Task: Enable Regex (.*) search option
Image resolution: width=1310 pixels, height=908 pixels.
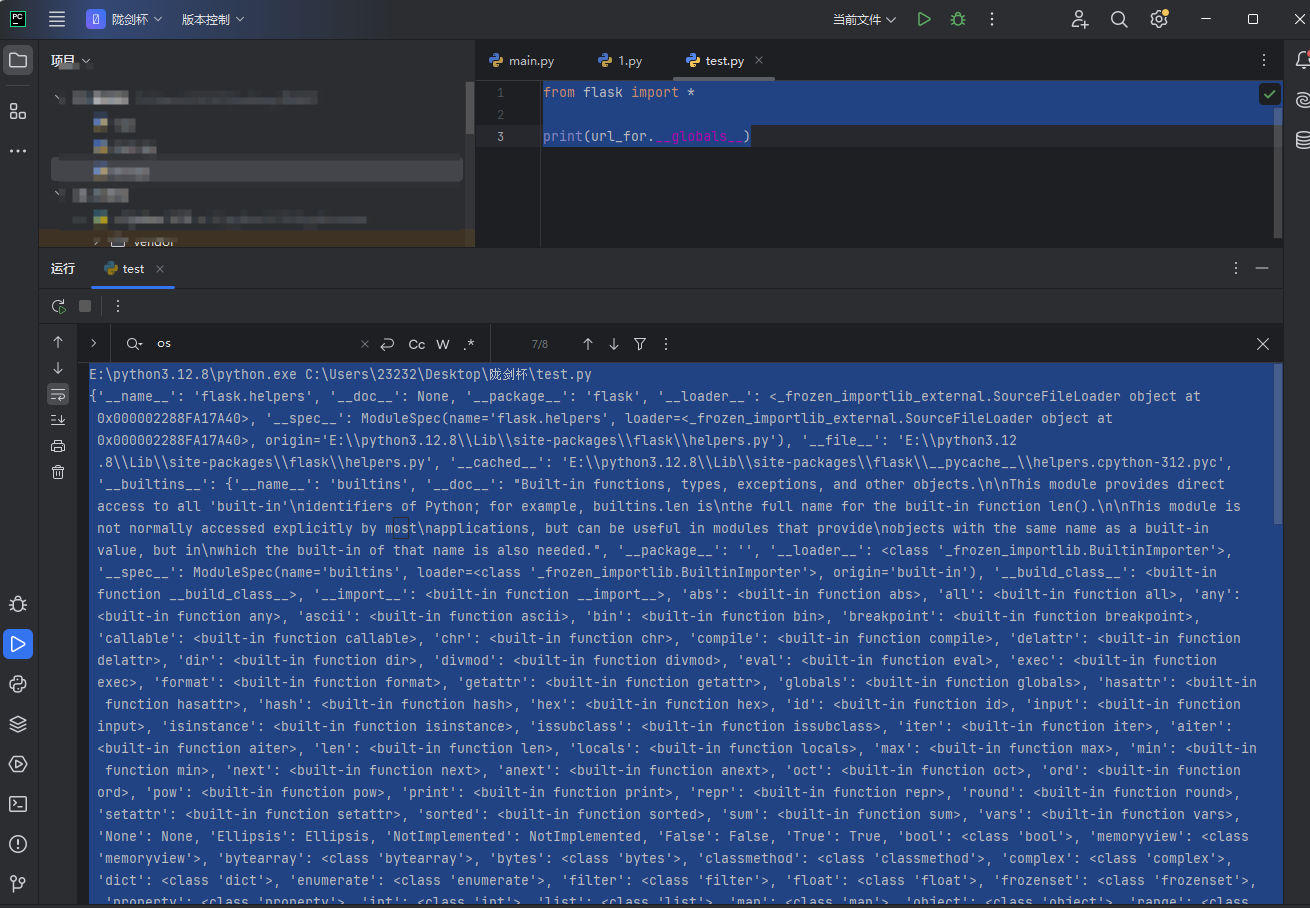Action: pyautogui.click(x=469, y=344)
